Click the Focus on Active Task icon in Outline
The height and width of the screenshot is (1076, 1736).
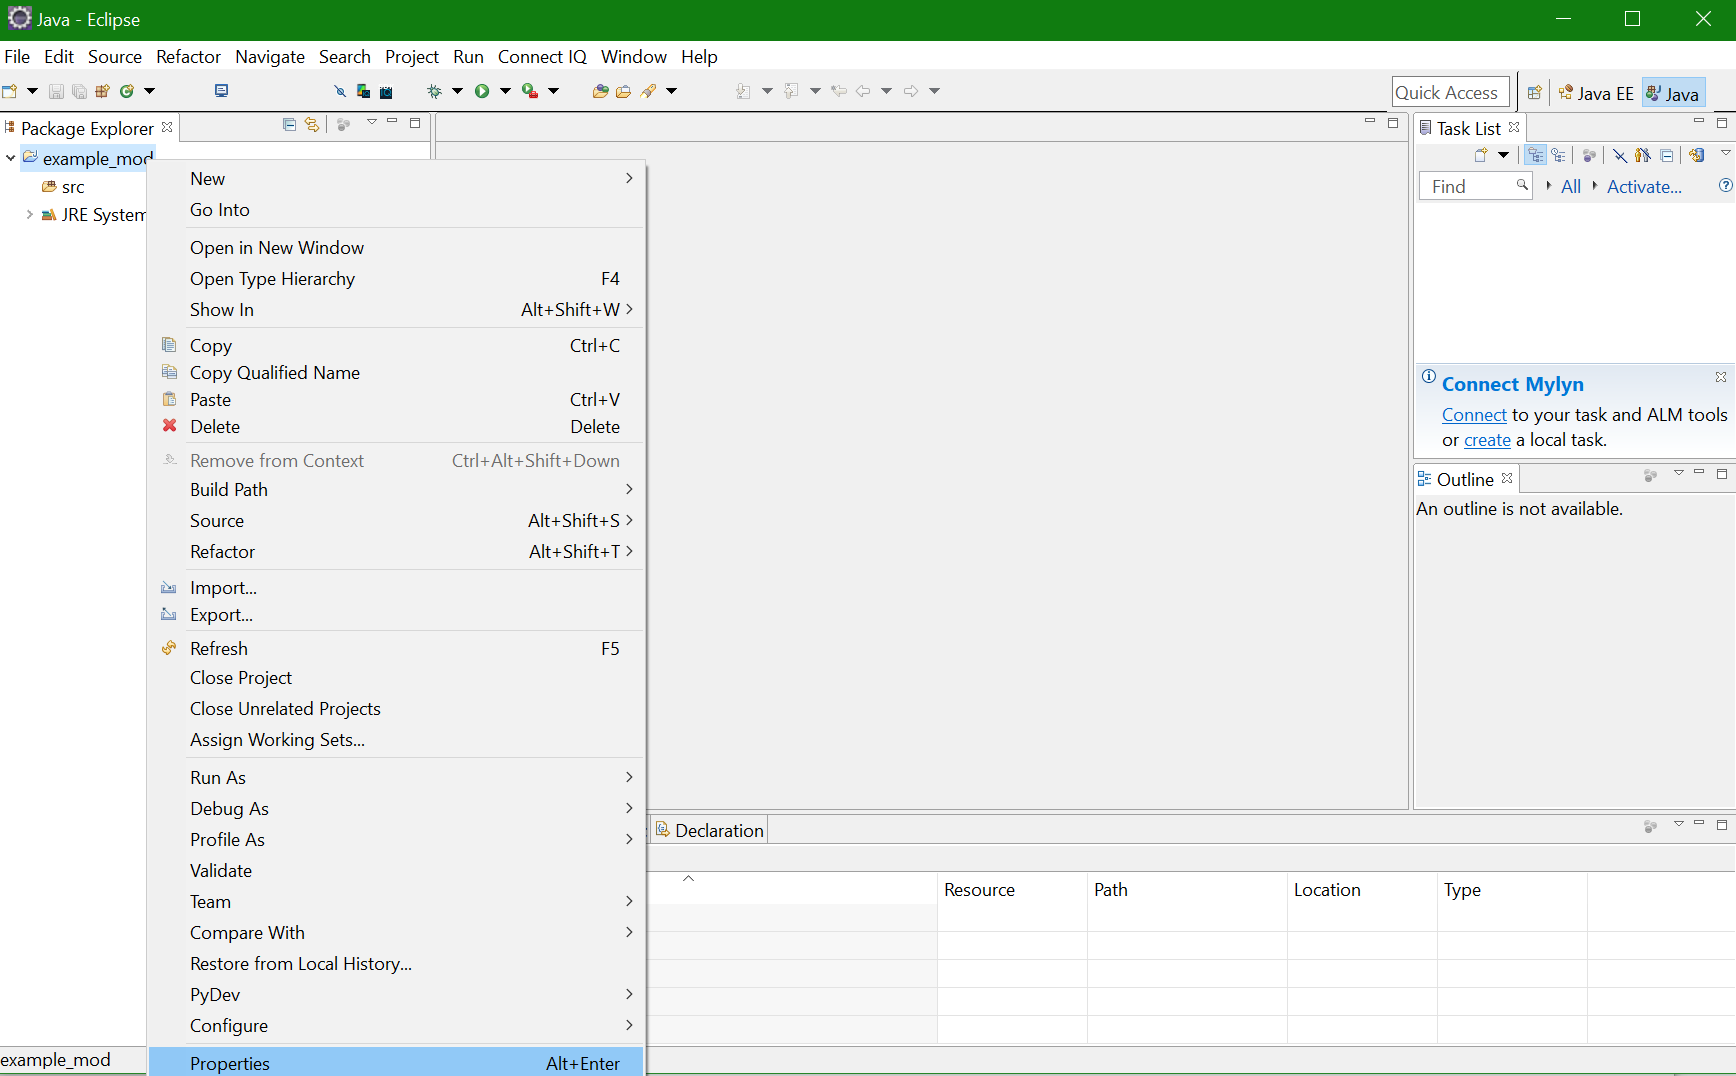click(1650, 476)
